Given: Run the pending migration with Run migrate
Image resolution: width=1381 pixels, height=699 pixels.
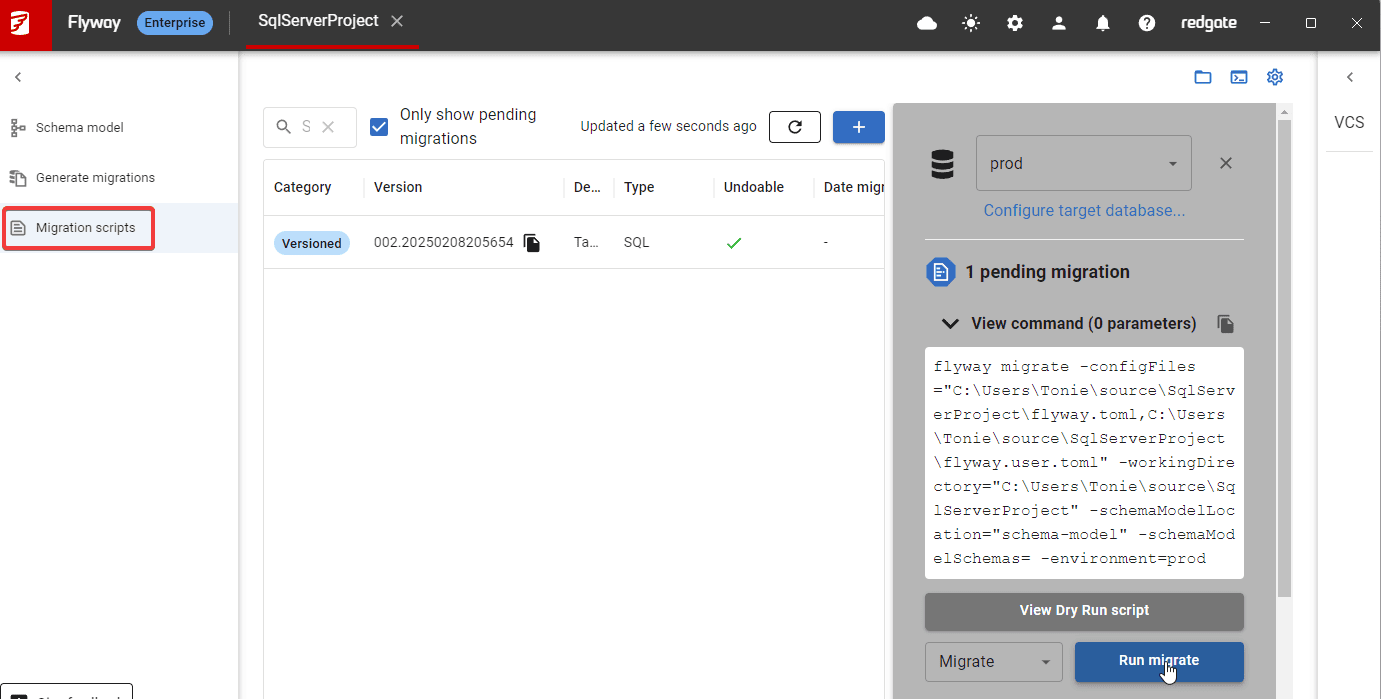Looking at the screenshot, I should tap(1158, 662).
